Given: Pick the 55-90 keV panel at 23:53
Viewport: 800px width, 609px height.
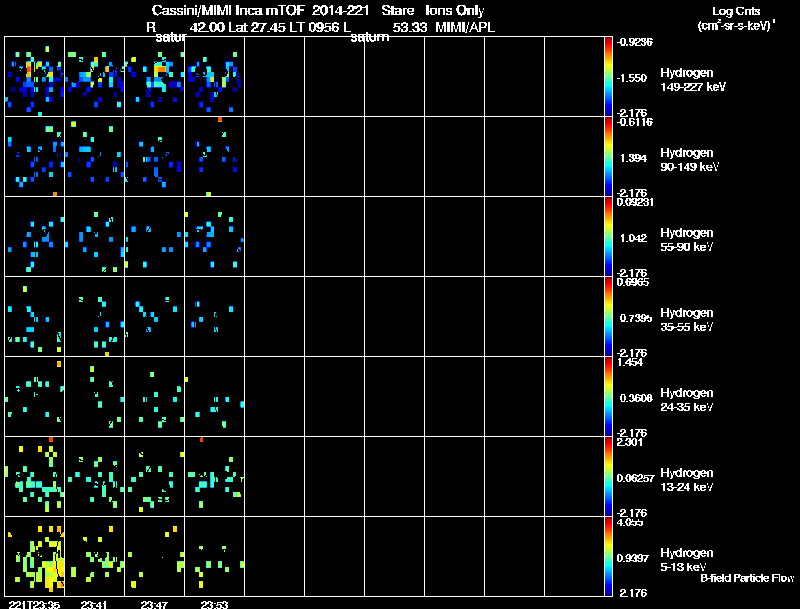Looking at the screenshot, I should pos(214,237).
